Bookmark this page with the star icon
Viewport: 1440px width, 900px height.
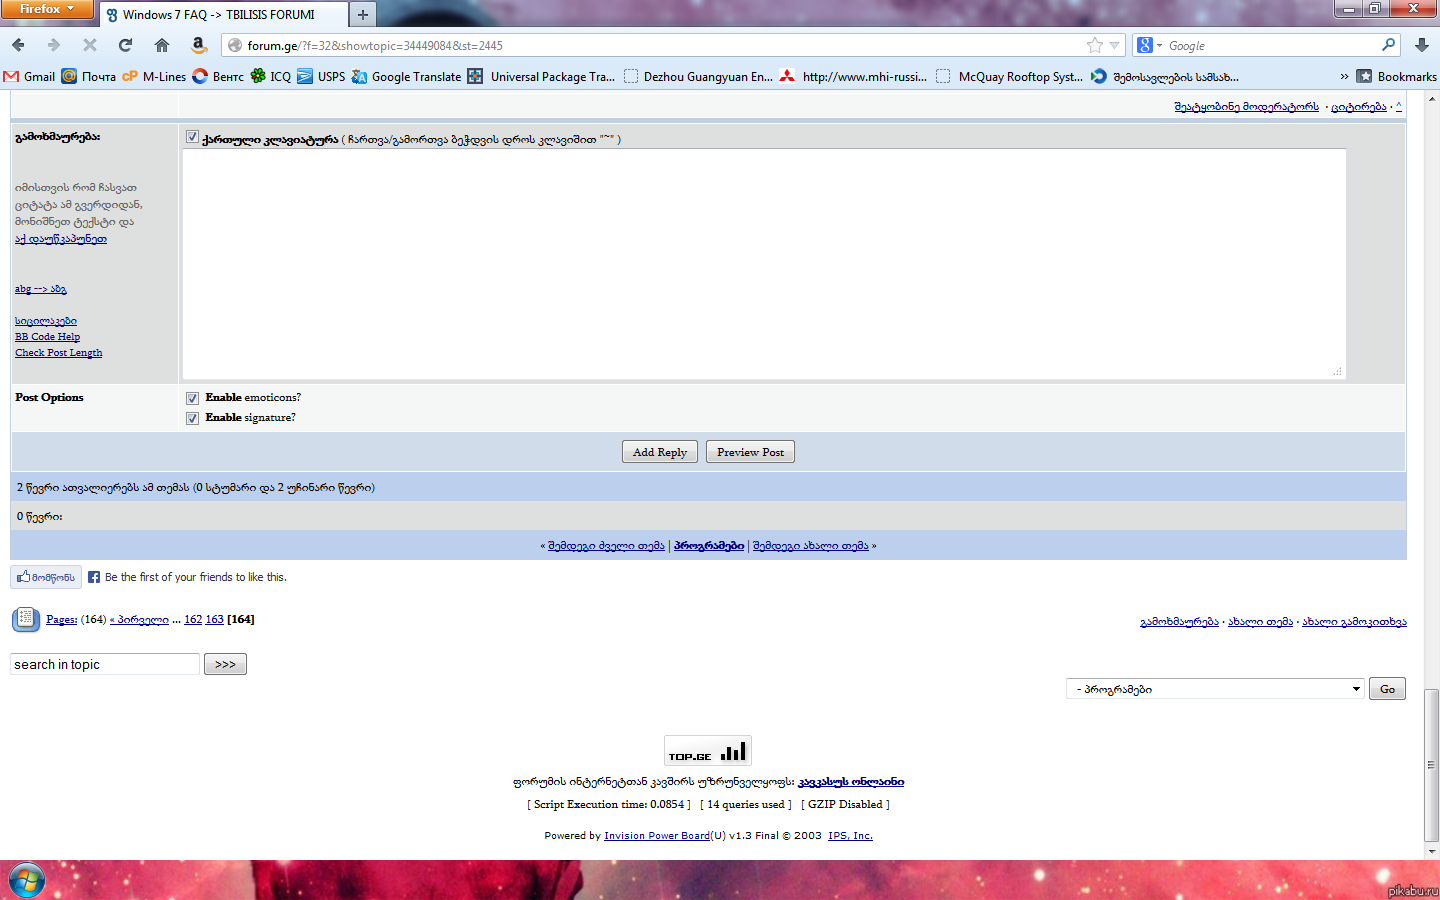pyautogui.click(x=1095, y=45)
